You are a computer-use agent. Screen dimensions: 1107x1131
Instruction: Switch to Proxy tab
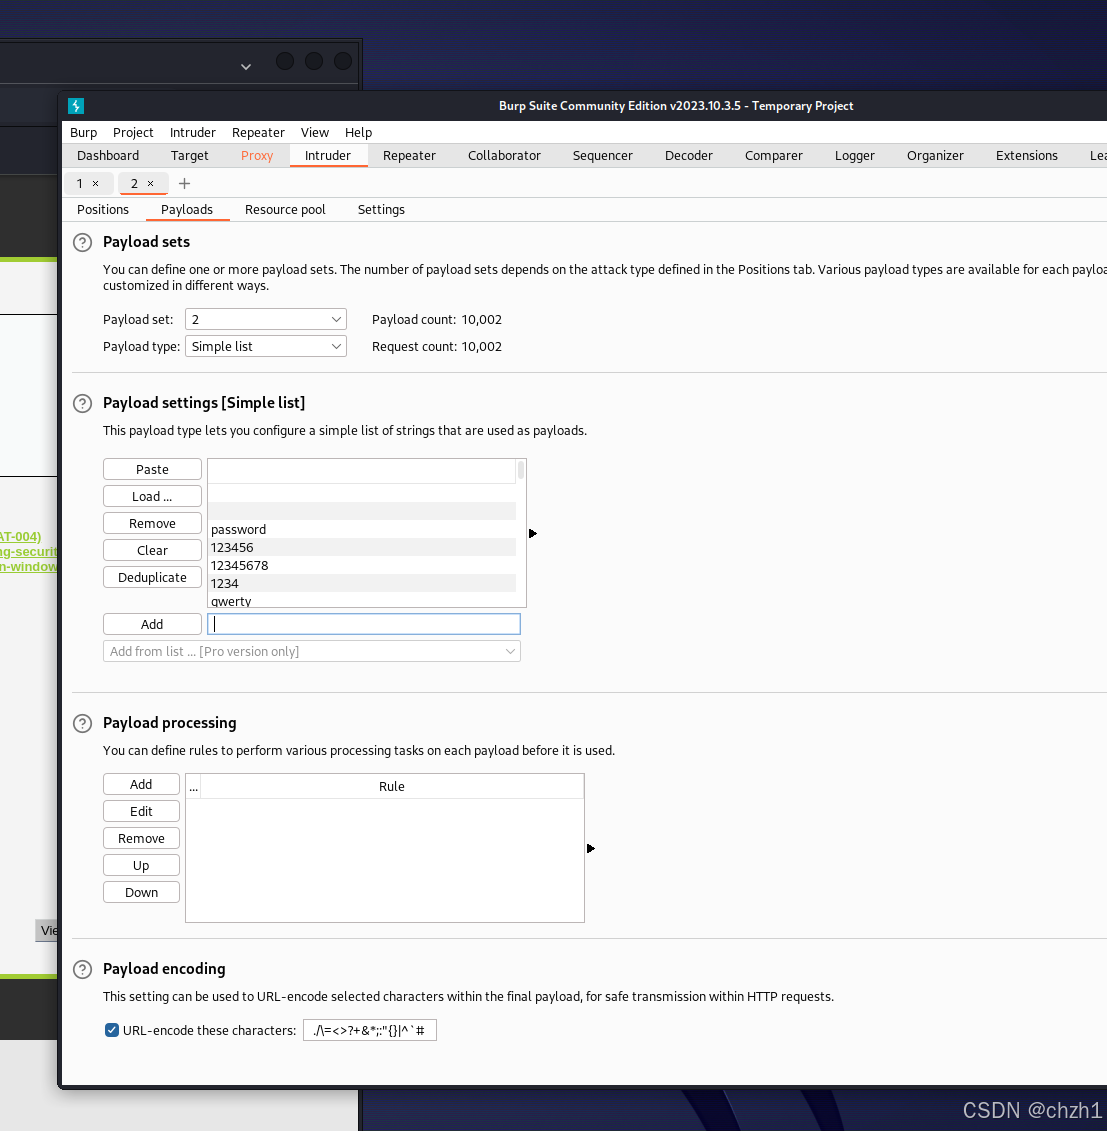(x=257, y=156)
